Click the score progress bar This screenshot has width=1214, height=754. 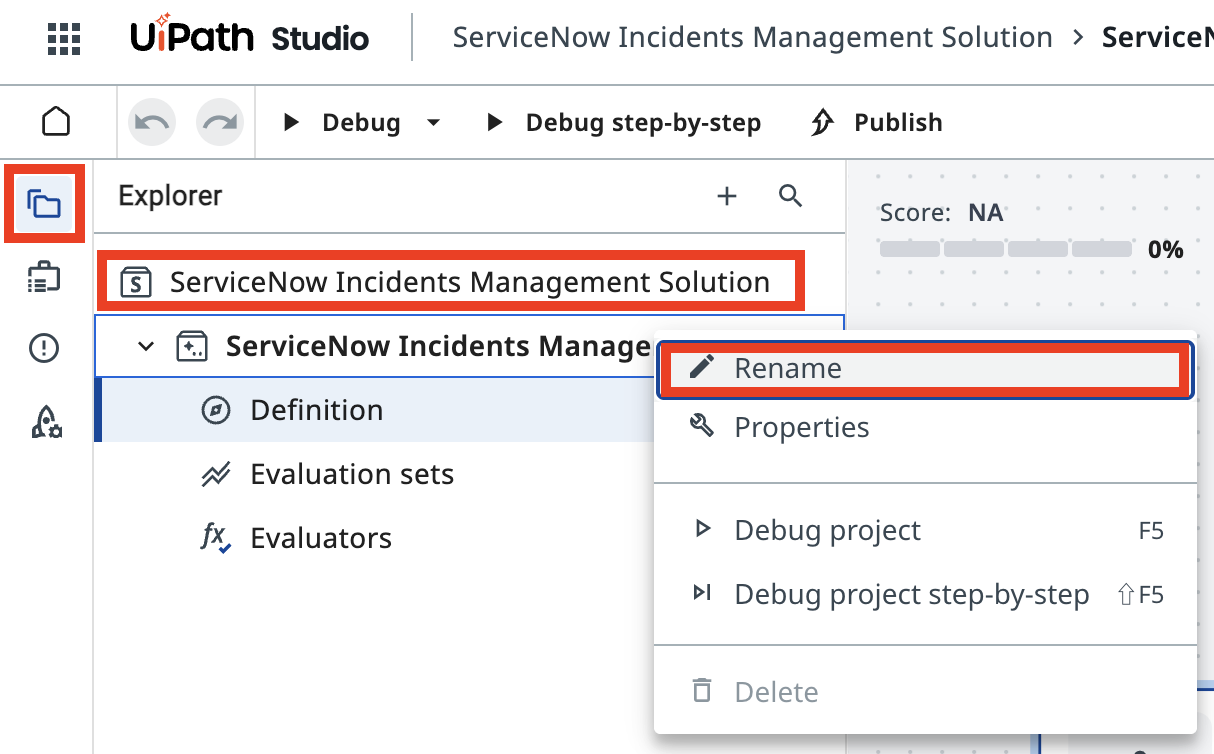tap(1006, 249)
